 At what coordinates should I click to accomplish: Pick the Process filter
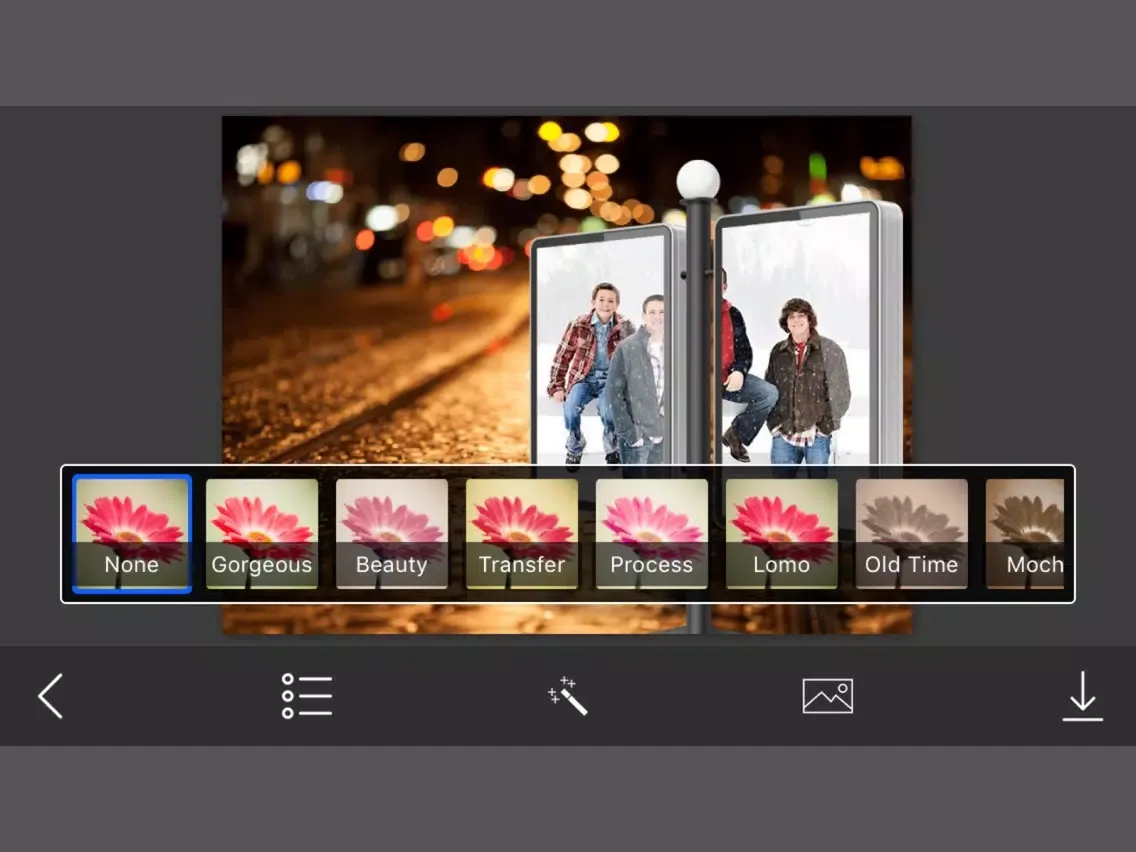[x=652, y=534]
